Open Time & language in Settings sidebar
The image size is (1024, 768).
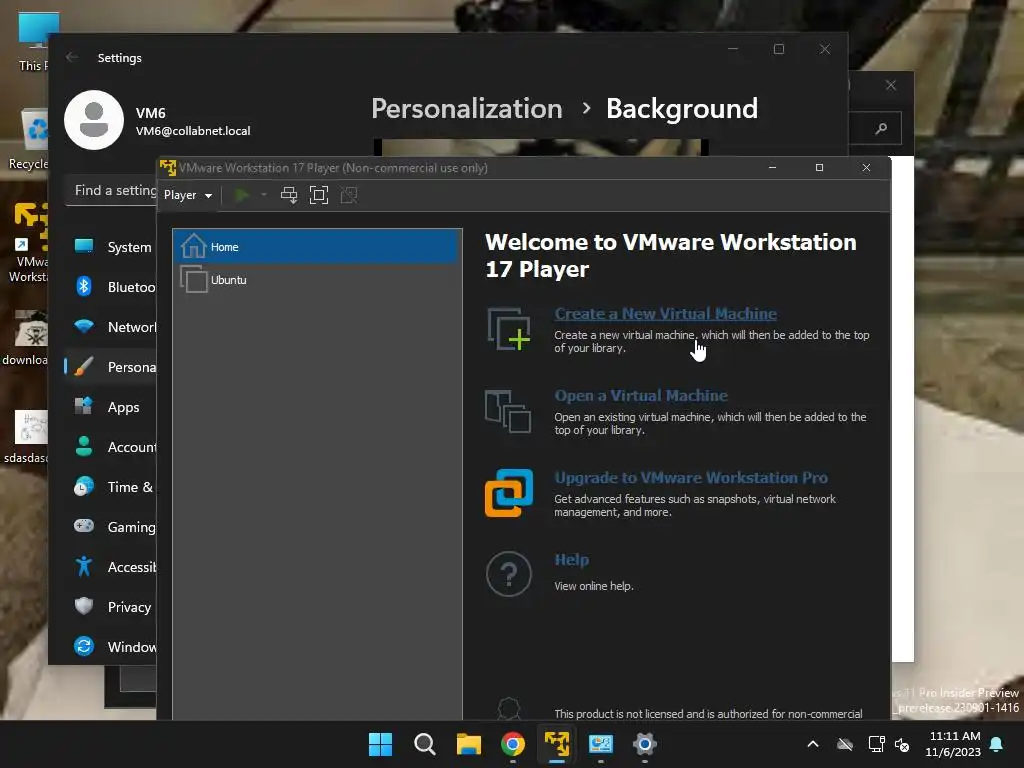coord(111,487)
